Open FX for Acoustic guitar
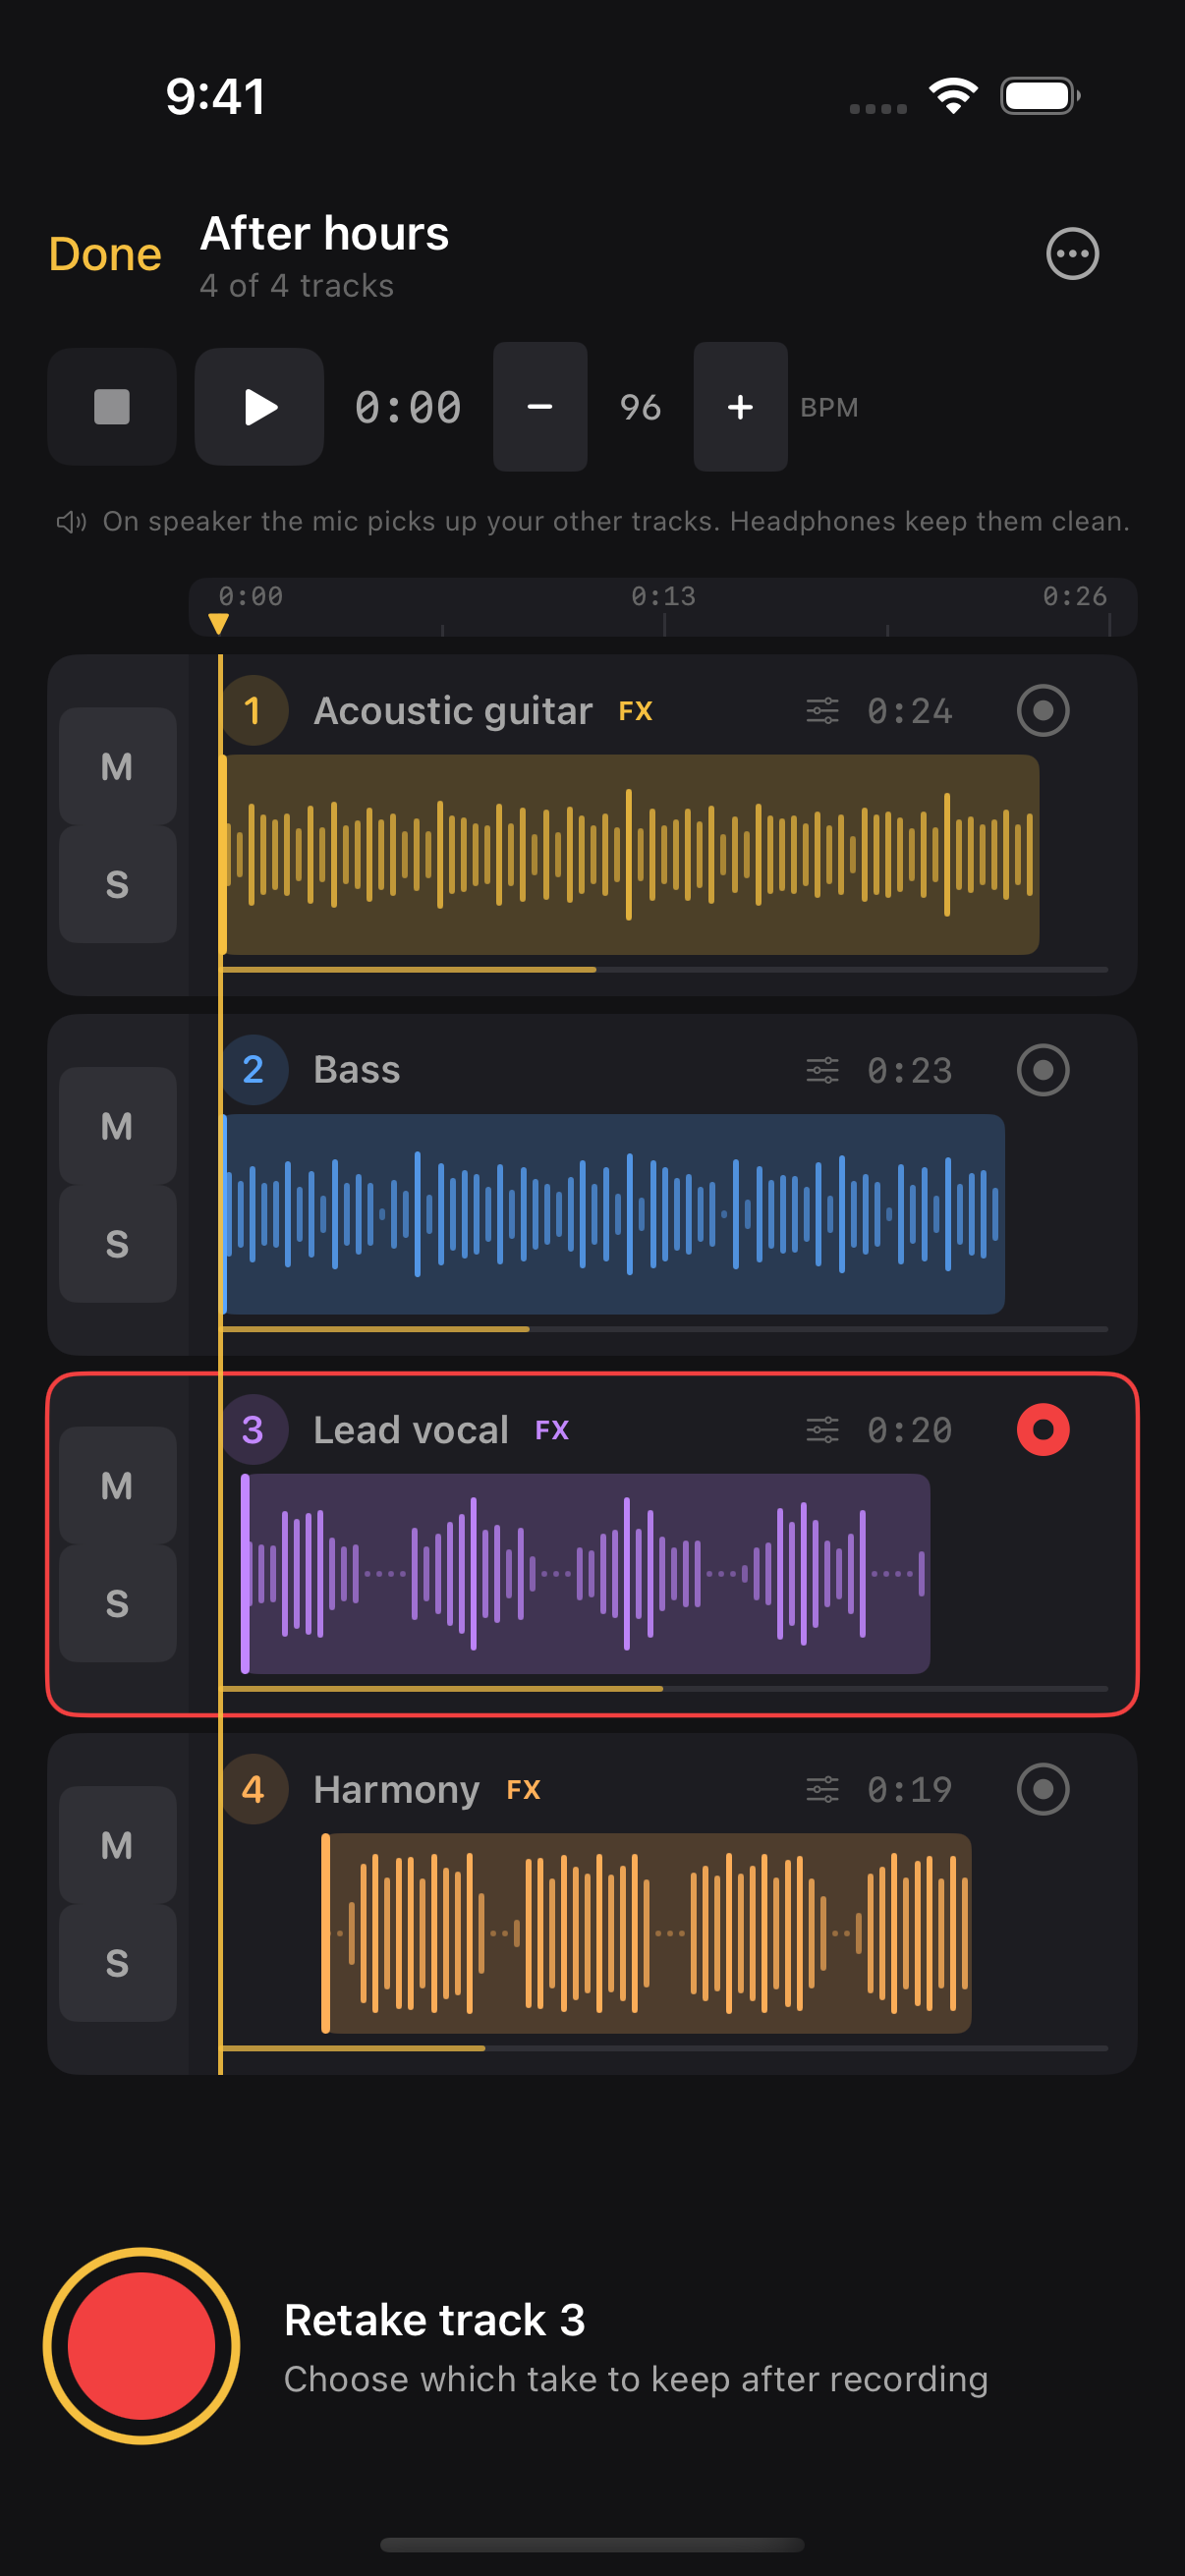This screenshot has width=1185, height=2576. 636,711
